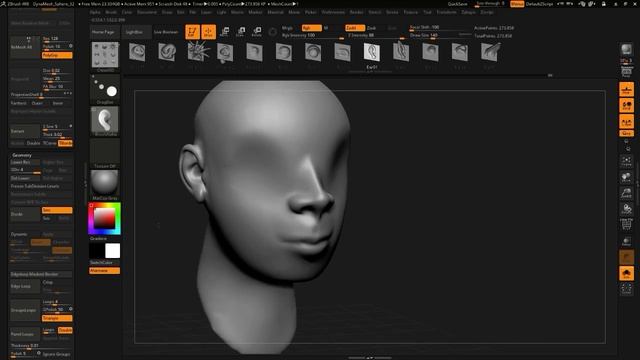Image resolution: width=640 pixels, height=360 pixels.
Task: Click the circular gizmo icon beside Rotate
Action: pyautogui.click(x=273, y=32)
